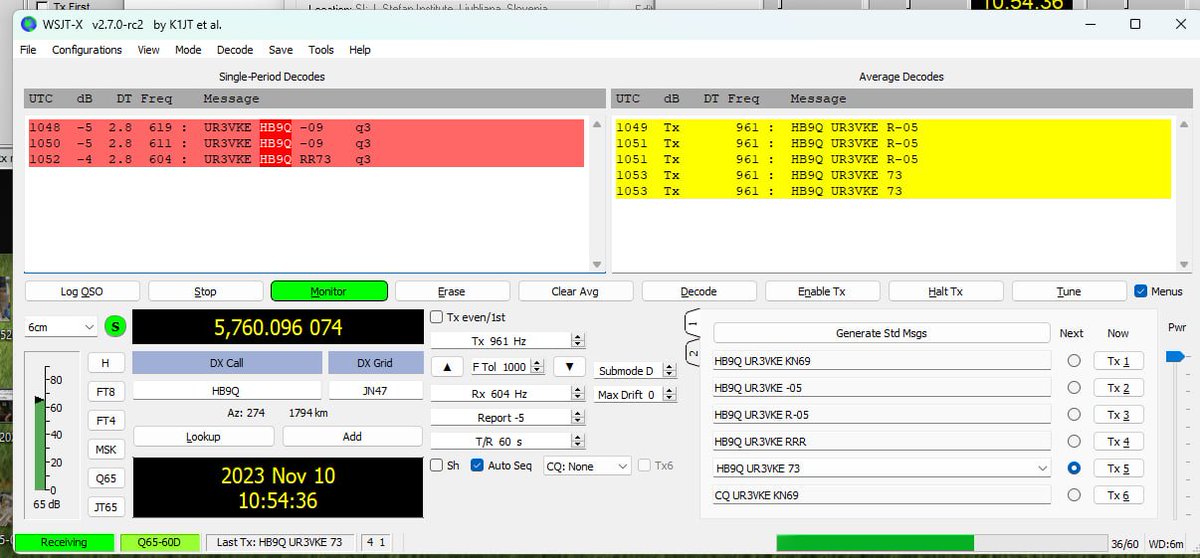The width and height of the screenshot is (1200, 558).
Task: Toggle Tx even/1st checkbox
Action: [x=436, y=317]
